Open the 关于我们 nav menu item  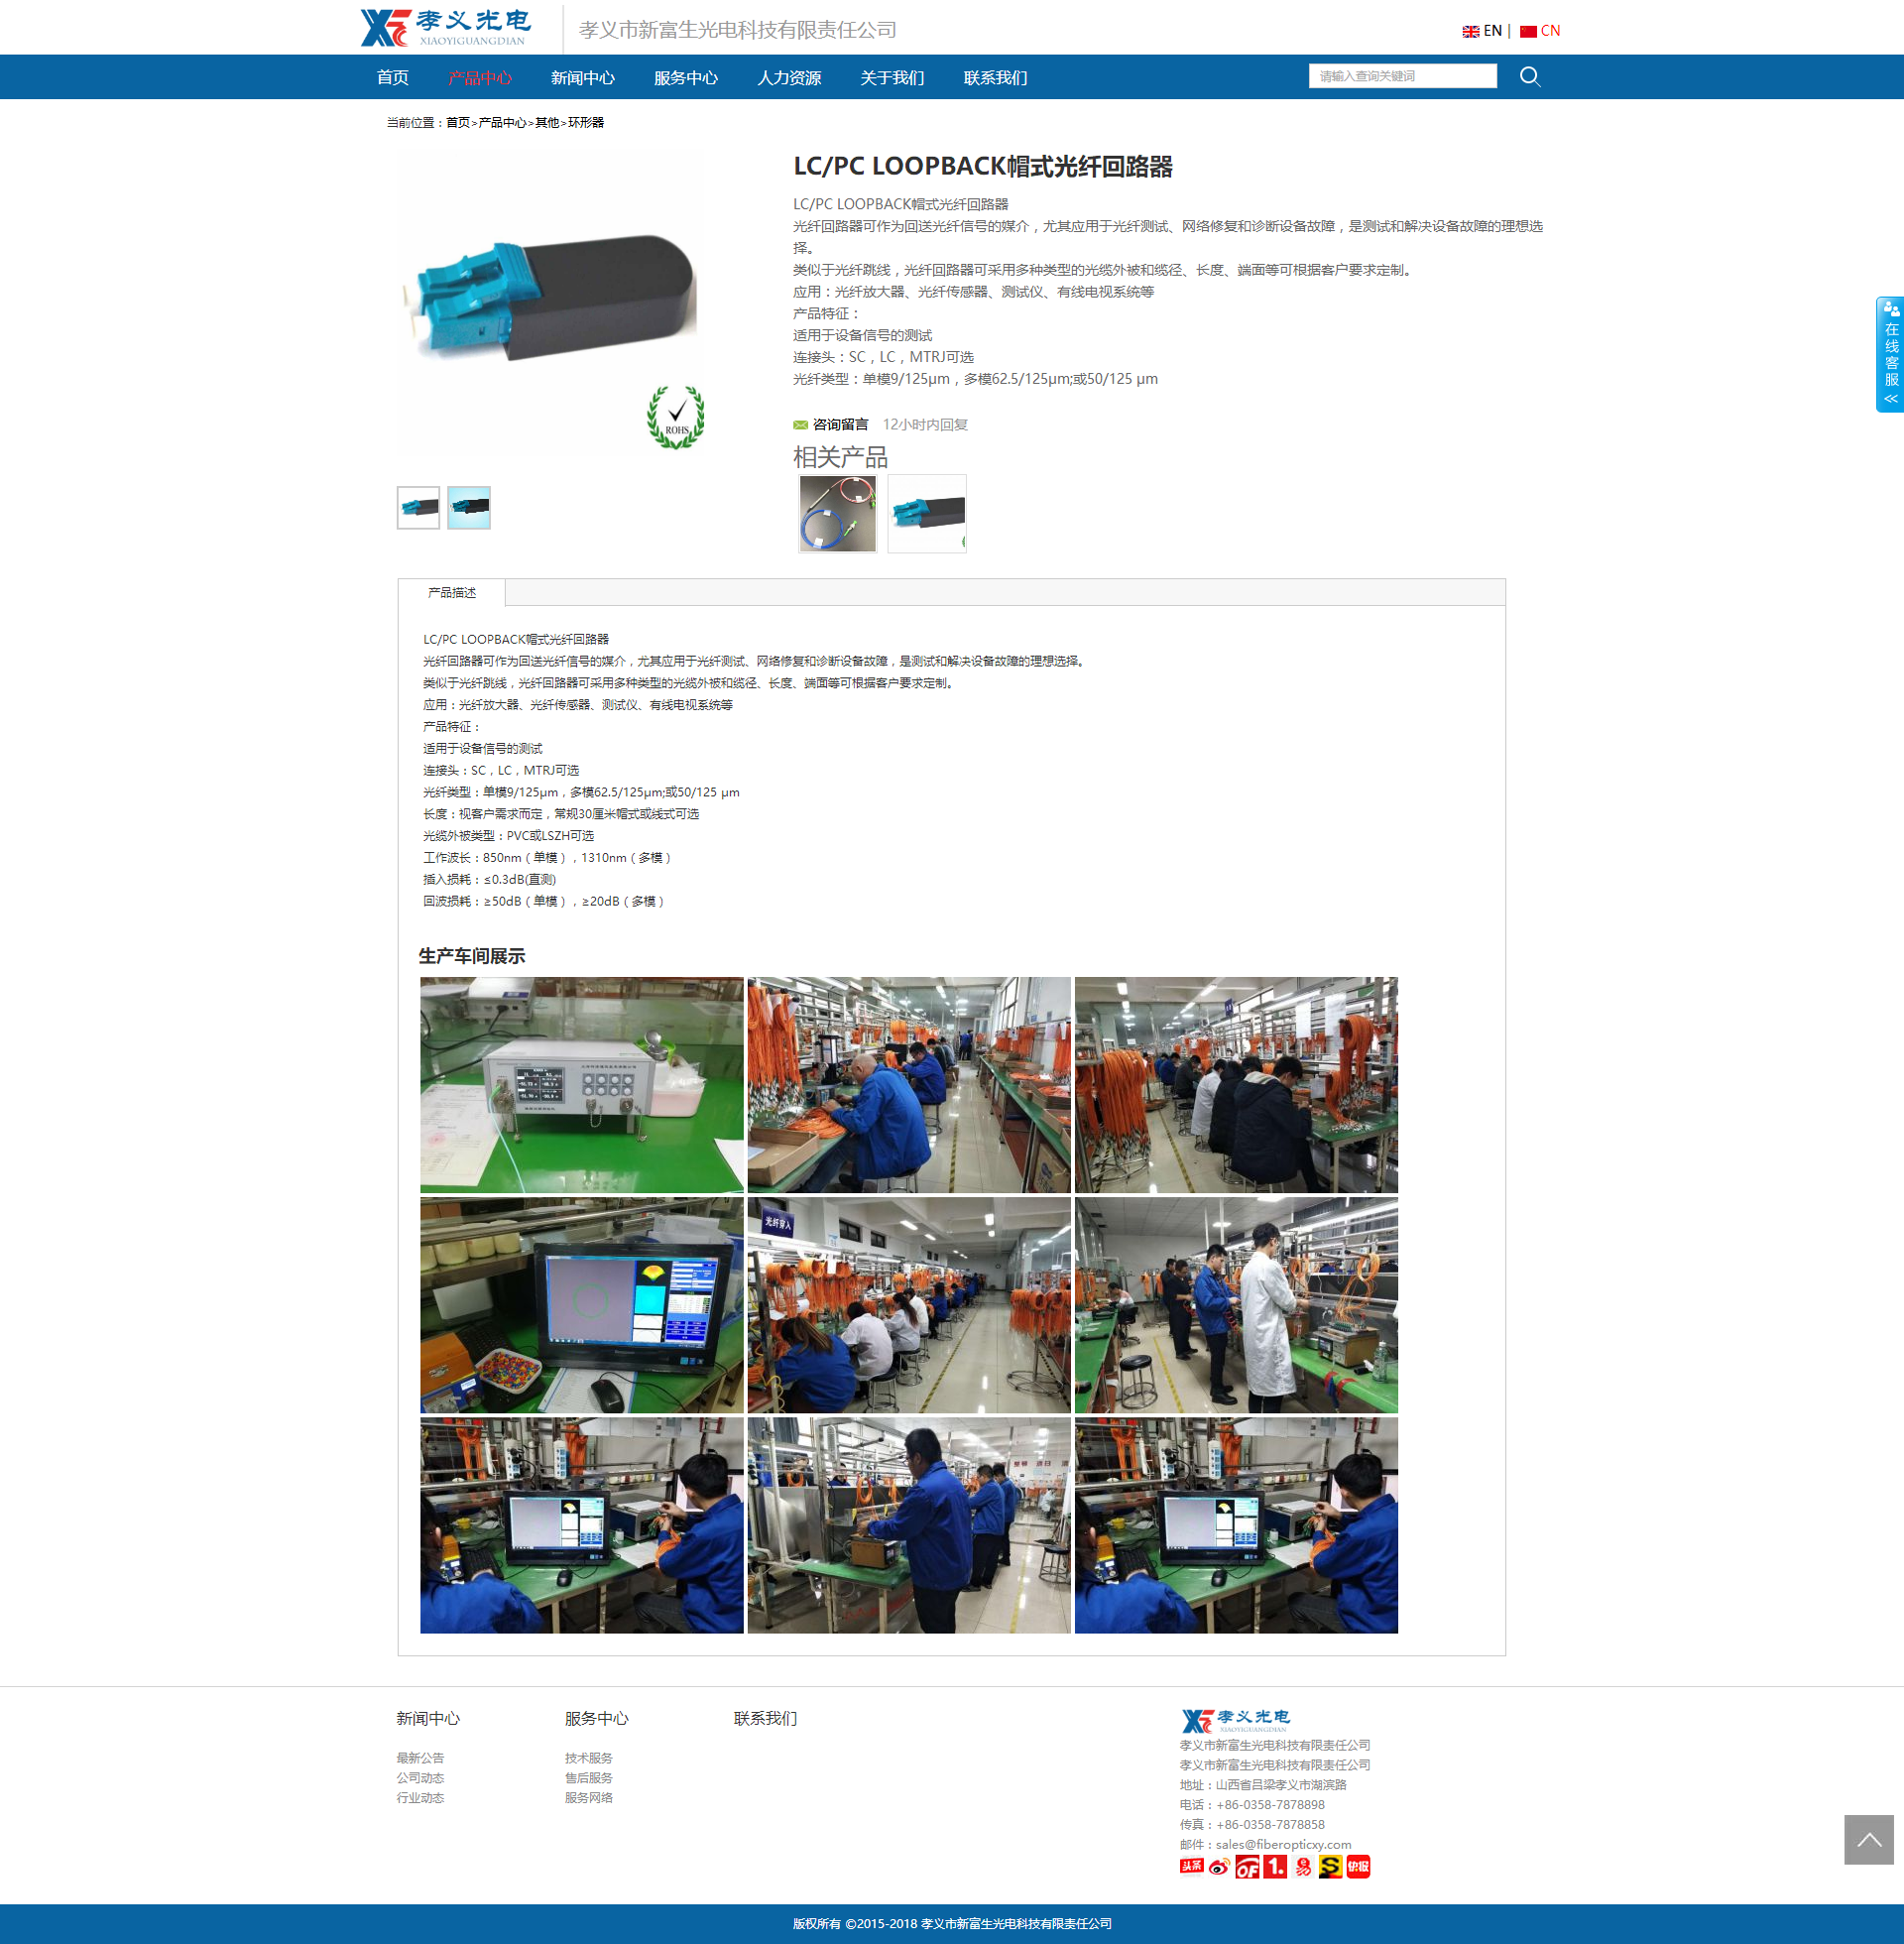(x=892, y=77)
